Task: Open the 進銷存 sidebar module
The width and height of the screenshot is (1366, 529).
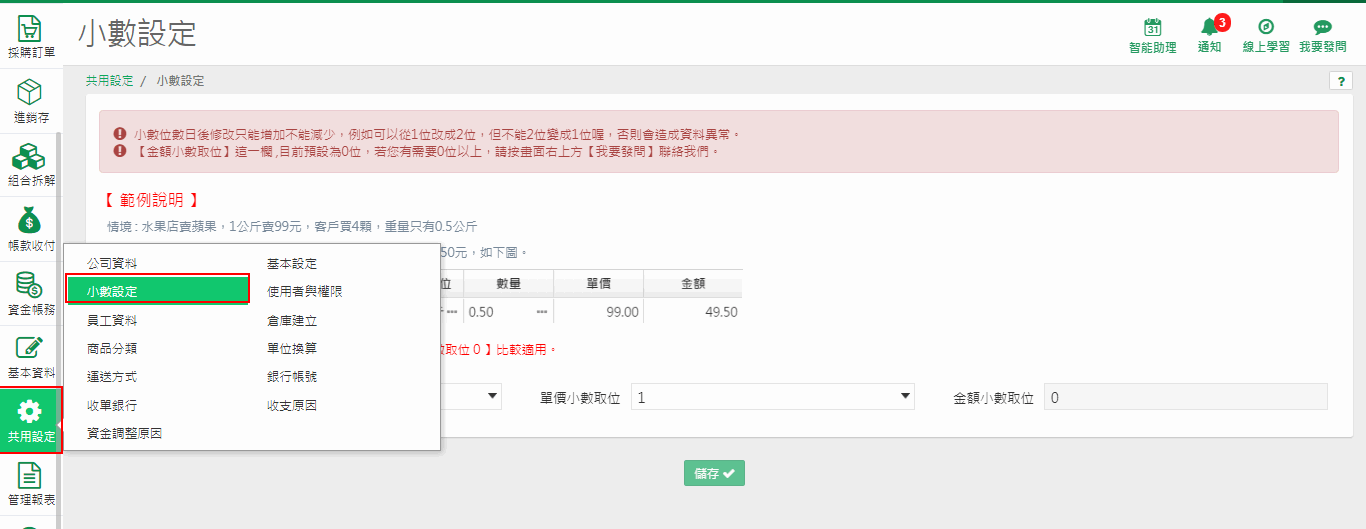Action: coord(30,101)
